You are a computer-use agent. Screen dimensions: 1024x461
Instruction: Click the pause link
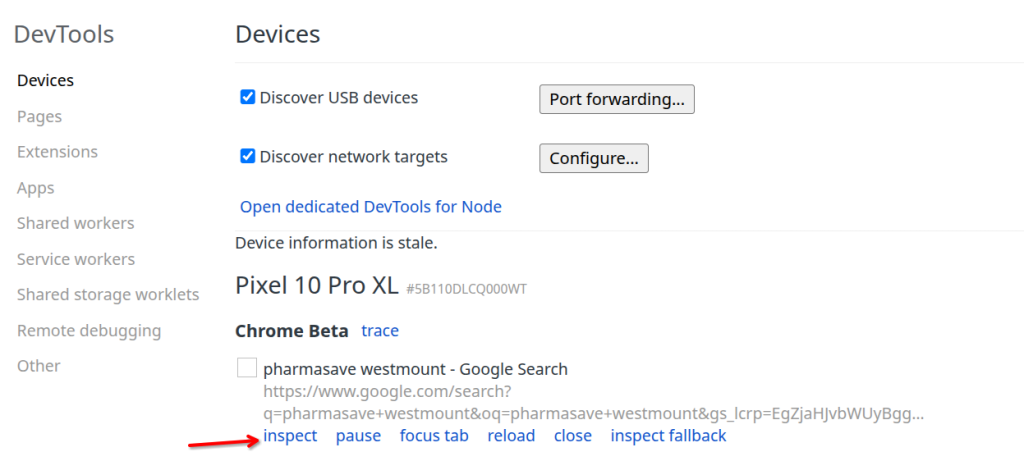358,436
